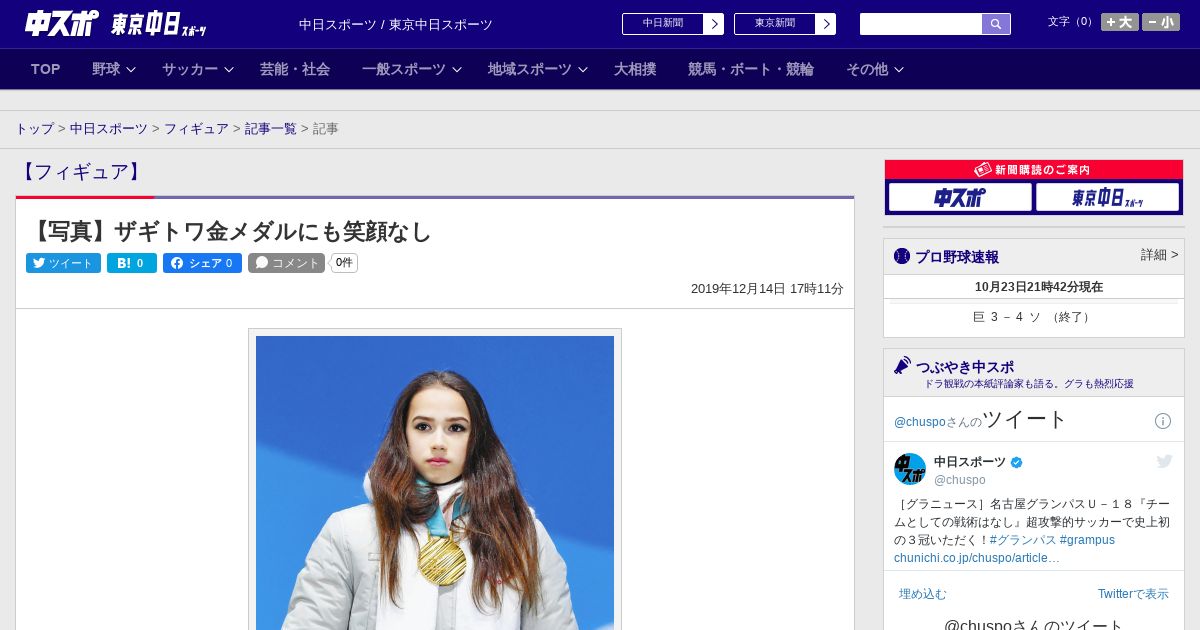The height and width of the screenshot is (630, 1200).
Task: Focus the site search input field
Action: point(921,24)
